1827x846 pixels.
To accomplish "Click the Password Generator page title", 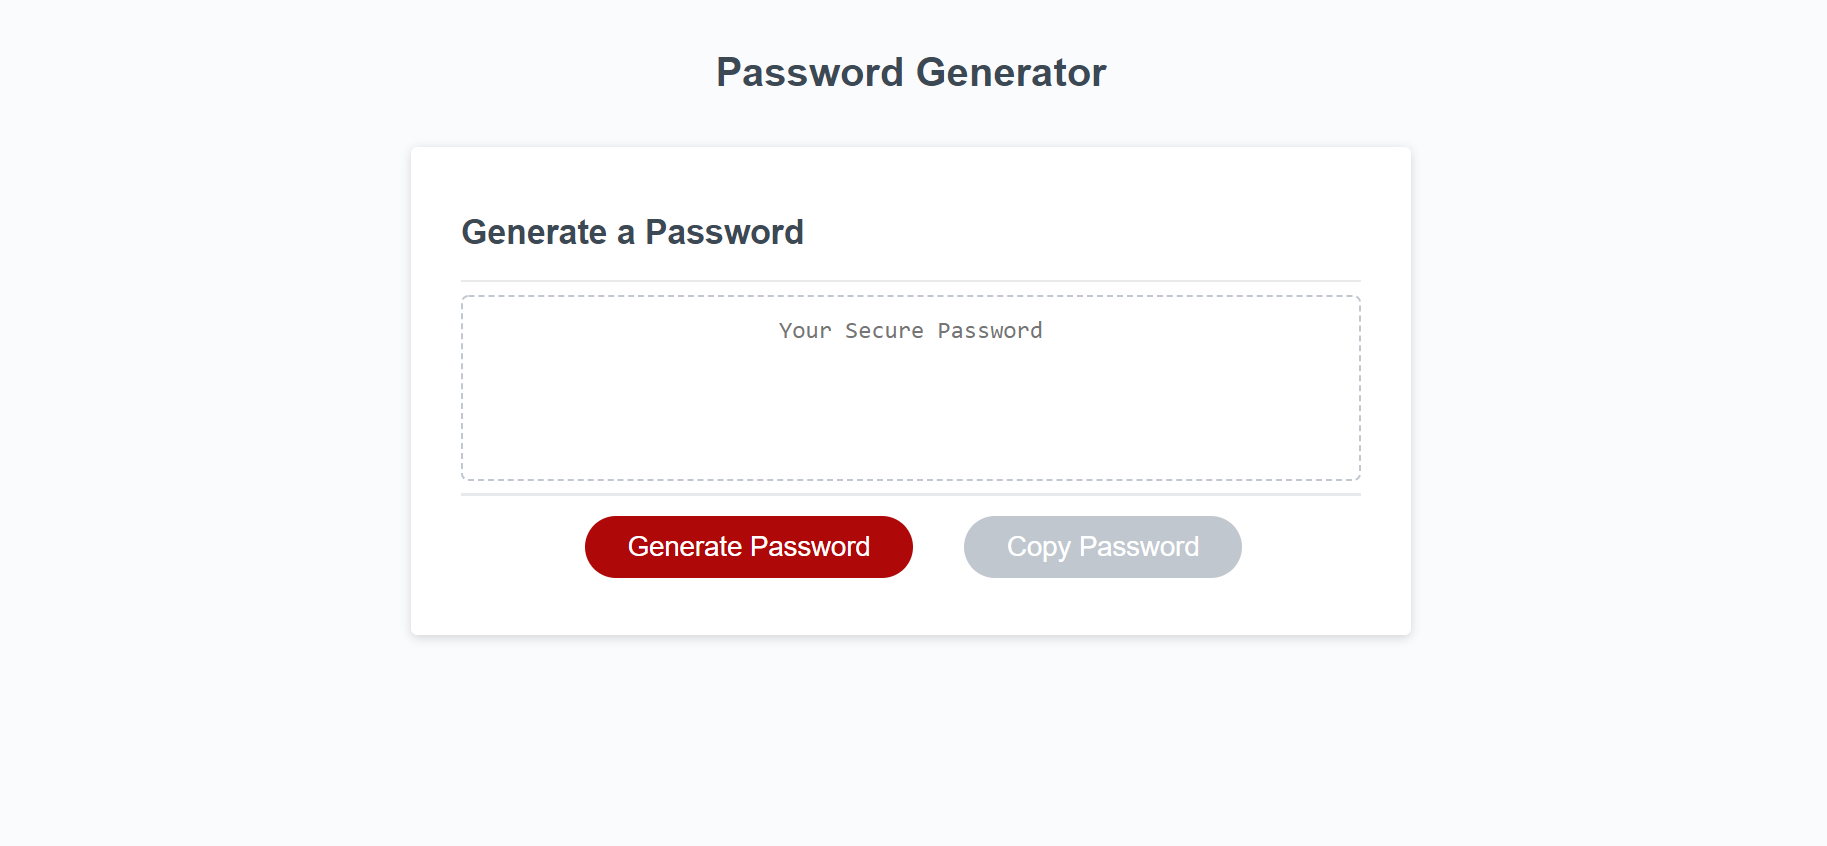I will (x=910, y=71).
